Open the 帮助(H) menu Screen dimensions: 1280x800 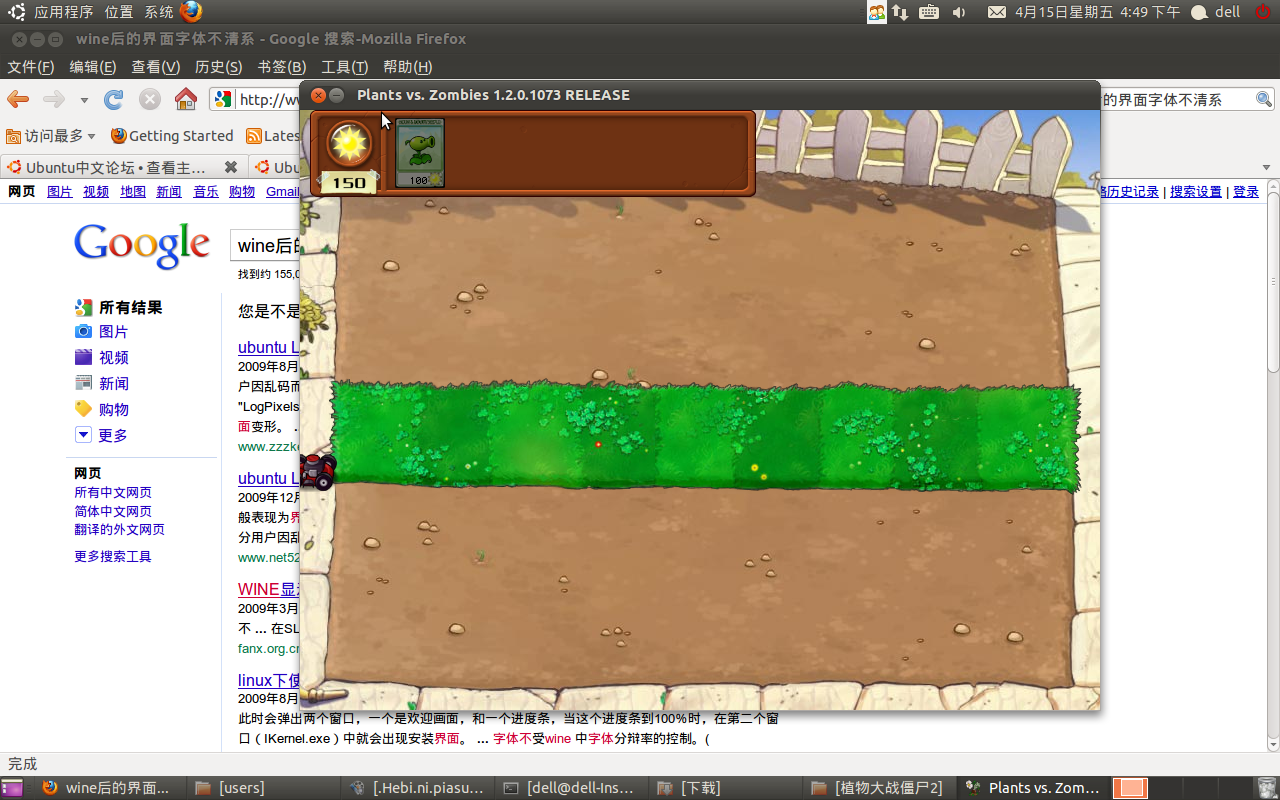(x=408, y=67)
